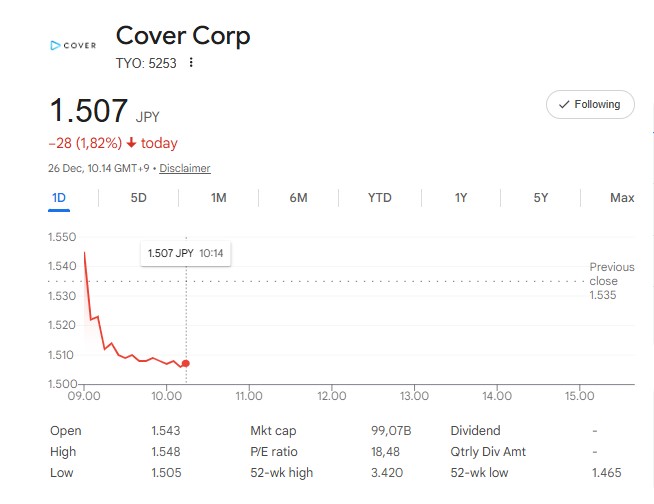Click the 52-wk high value 3.420
Viewport: 654px width, 504px height.
click(387, 473)
